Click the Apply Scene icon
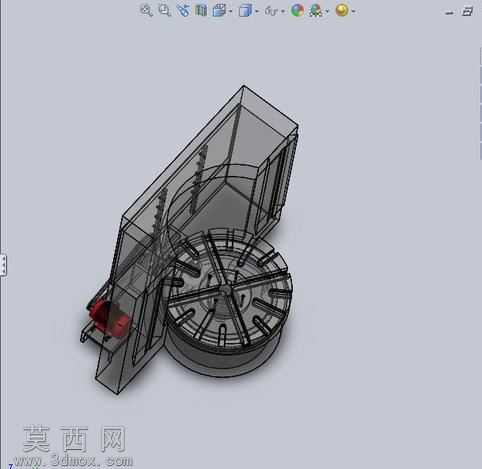Image resolution: width=482 pixels, height=469 pixels. (x=315, y=11)
